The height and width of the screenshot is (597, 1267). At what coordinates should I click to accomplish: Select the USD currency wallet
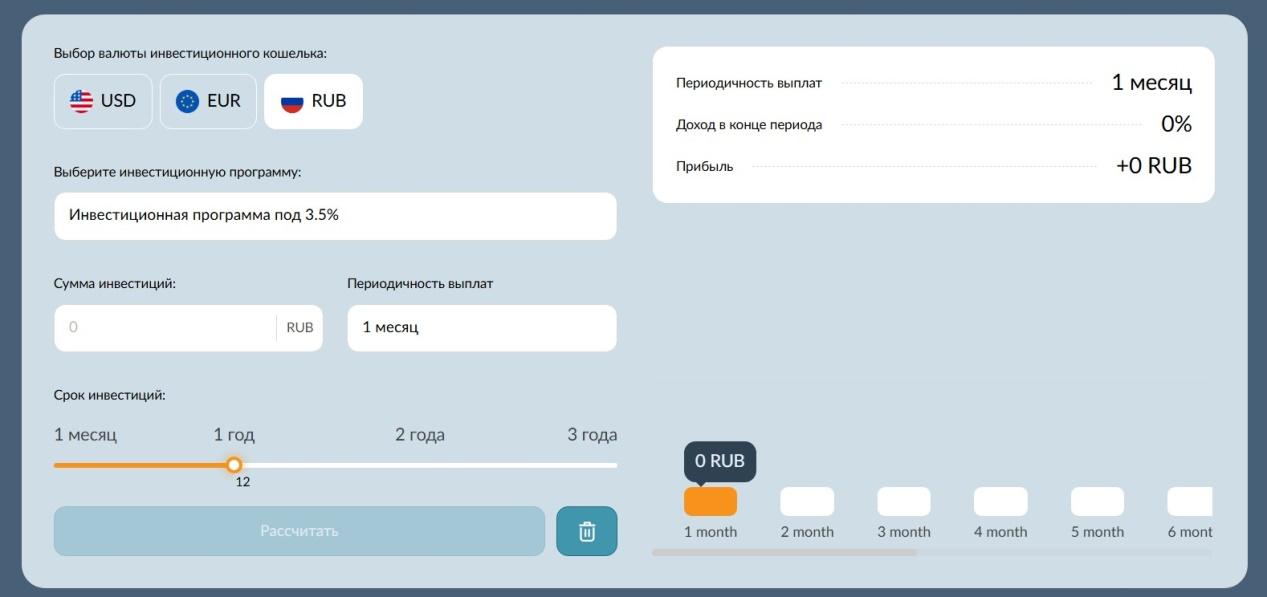tap(103, 101)
